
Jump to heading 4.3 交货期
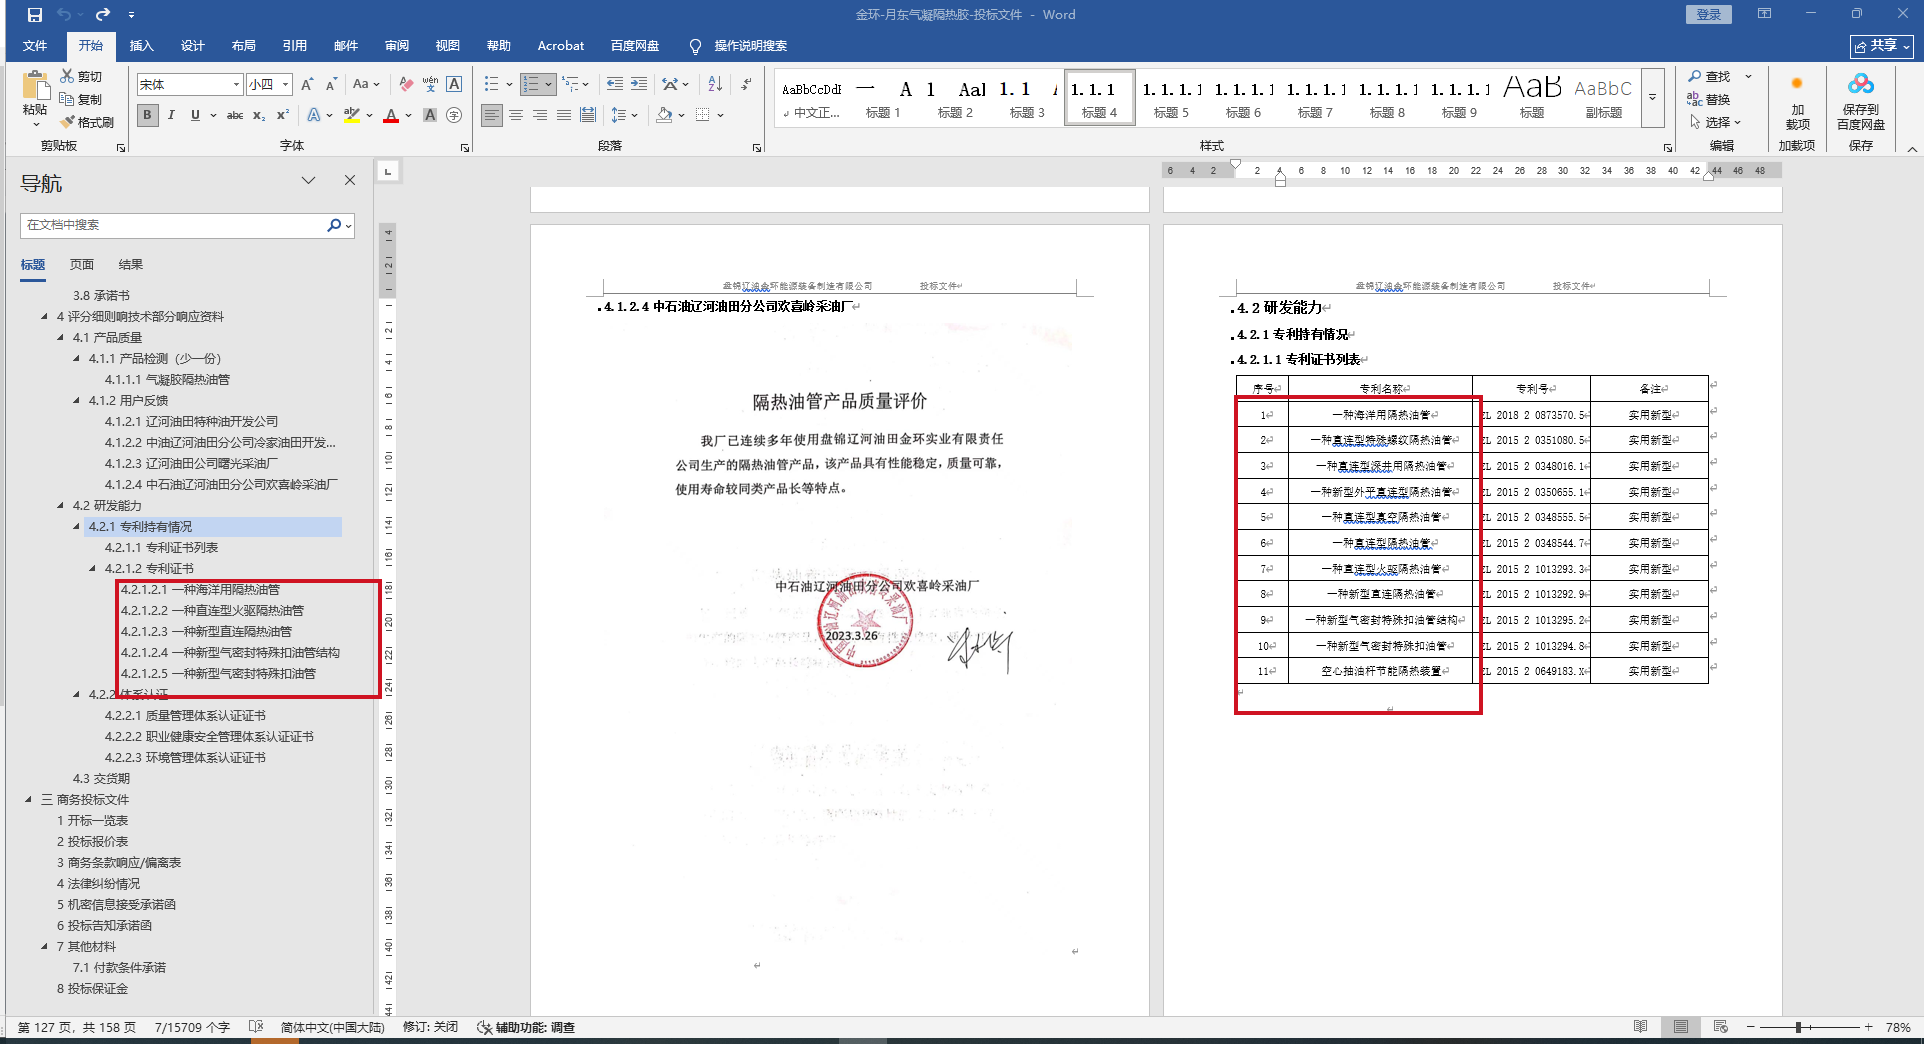[101, 779]
